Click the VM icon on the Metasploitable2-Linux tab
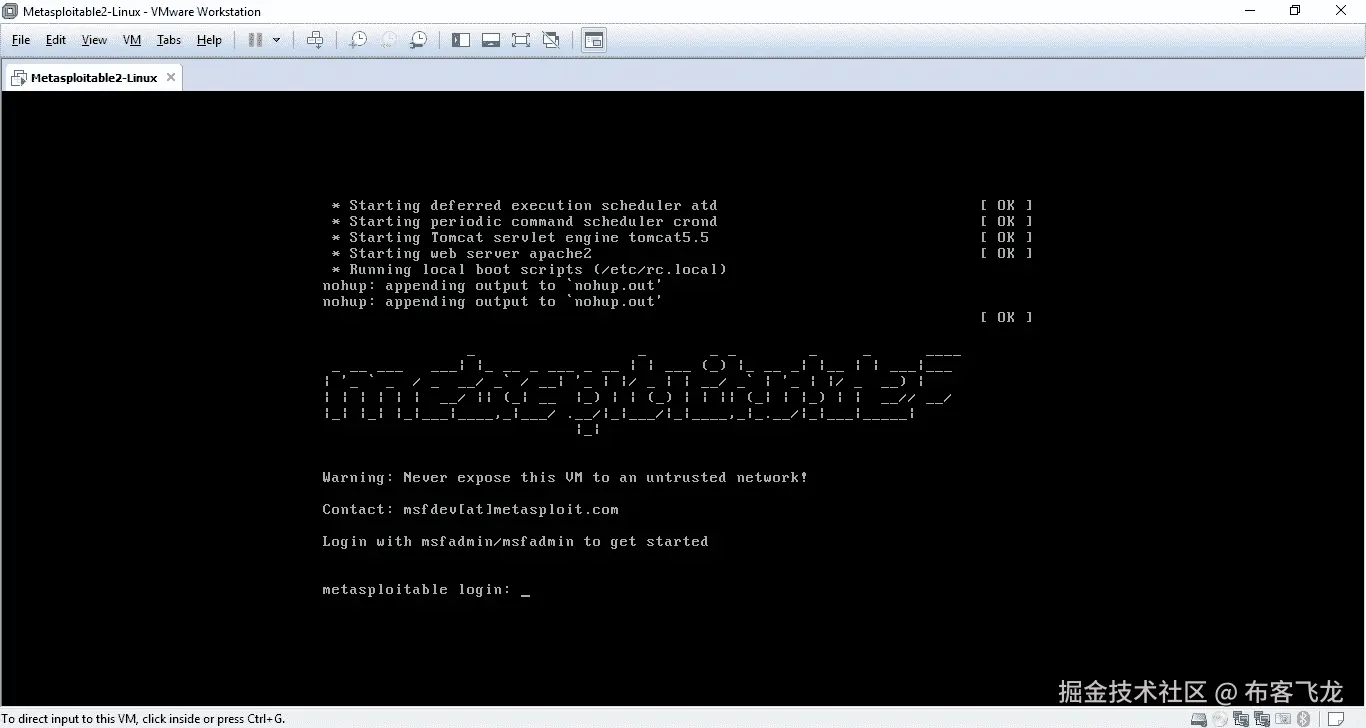The height and width of the screenshot is (728, 1366). tap(19, 77)
